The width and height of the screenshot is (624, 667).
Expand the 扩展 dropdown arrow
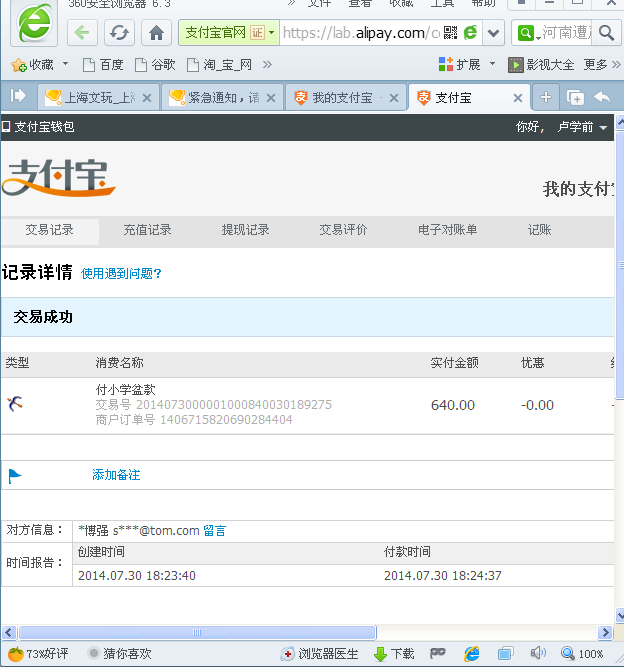tap(493, 64)
